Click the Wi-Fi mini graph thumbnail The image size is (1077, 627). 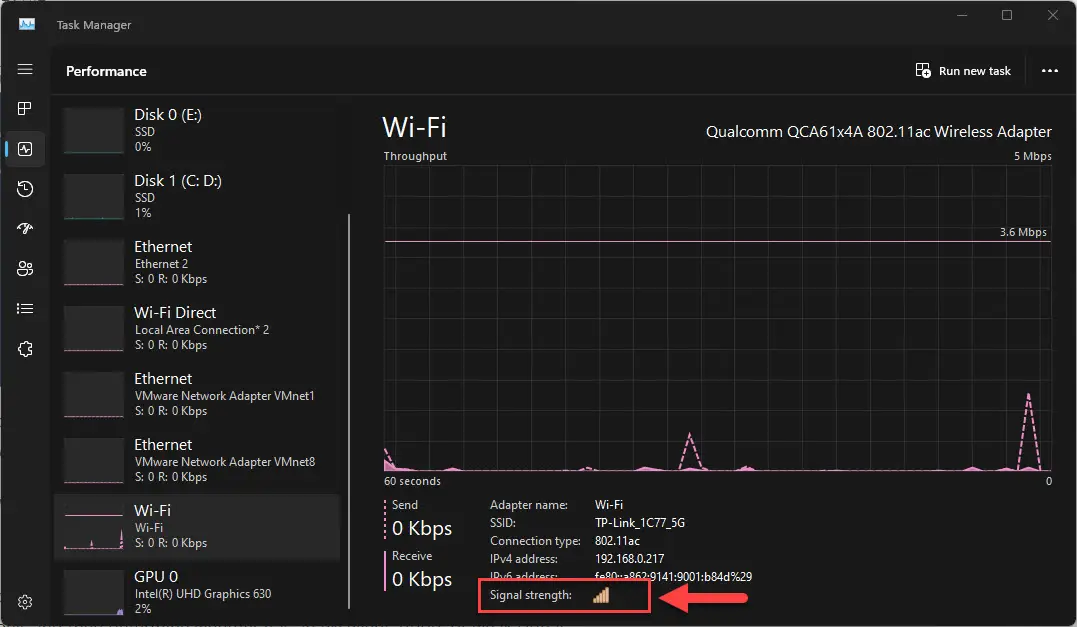(93, 527)
